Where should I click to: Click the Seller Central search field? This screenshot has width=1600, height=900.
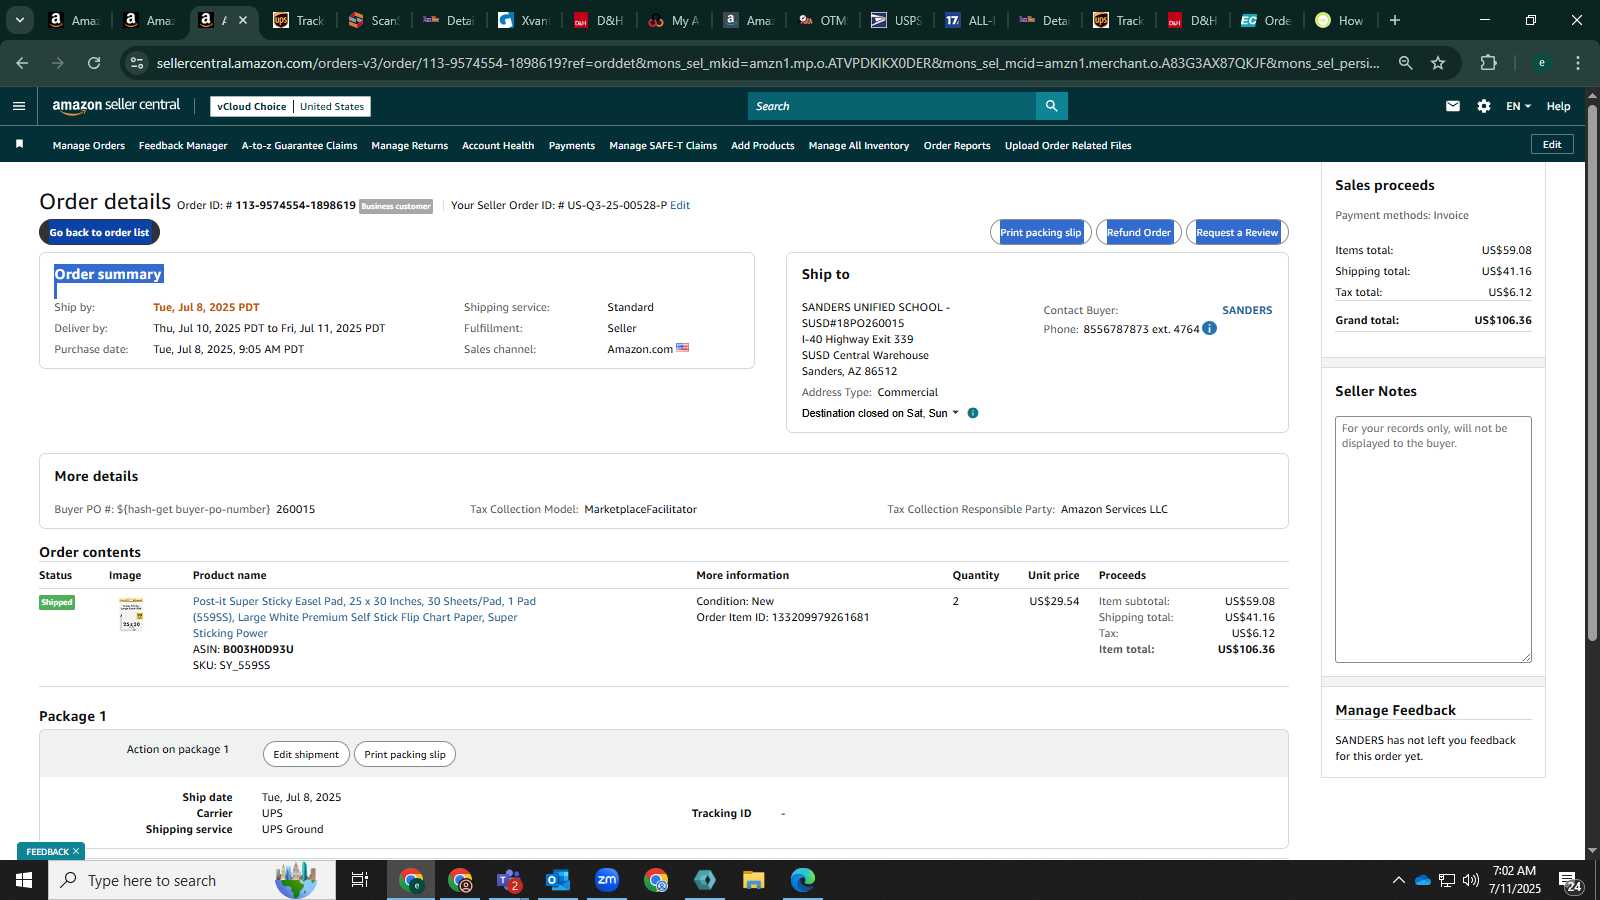[892, 106]
